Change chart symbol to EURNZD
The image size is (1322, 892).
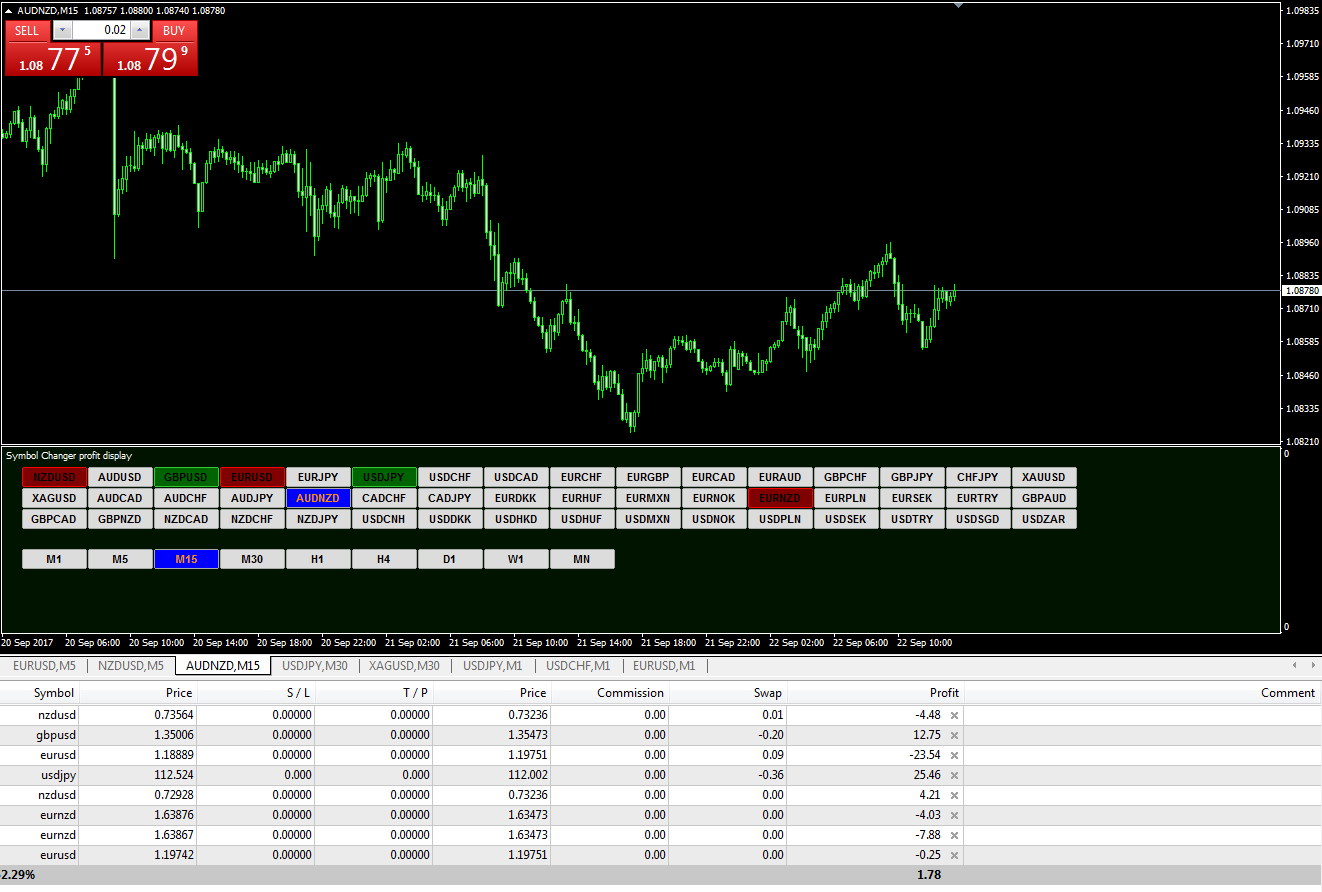tap(780, 498)
